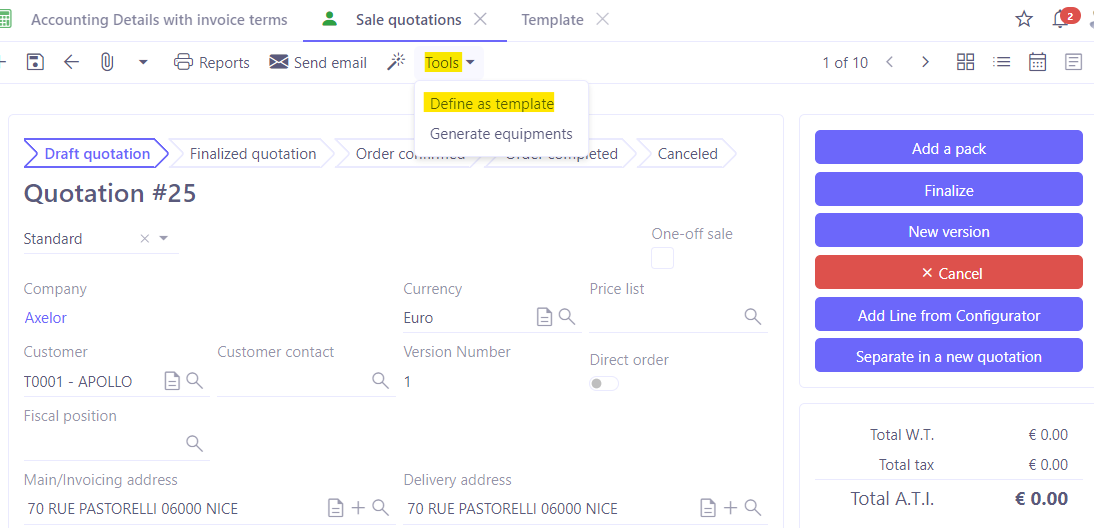Open notifications bell with 2 badge
This screenshot has height=528, width=1094.
pyautogui.click(x=1063, y=19)
